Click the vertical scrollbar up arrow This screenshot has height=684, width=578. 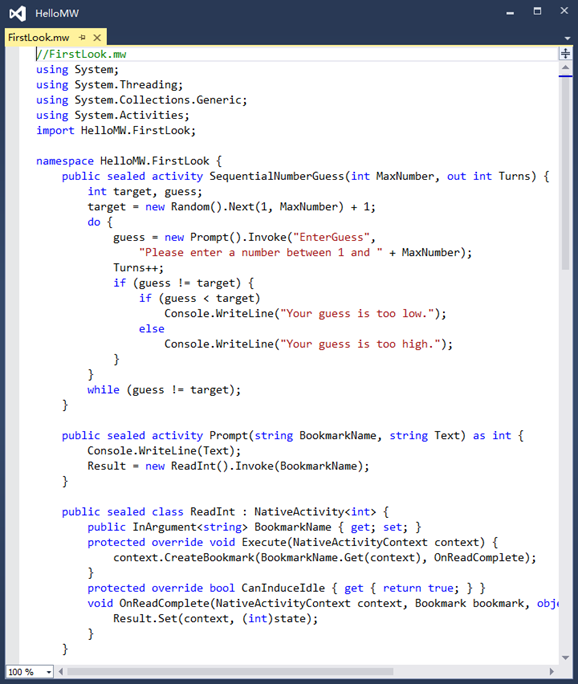565,68
